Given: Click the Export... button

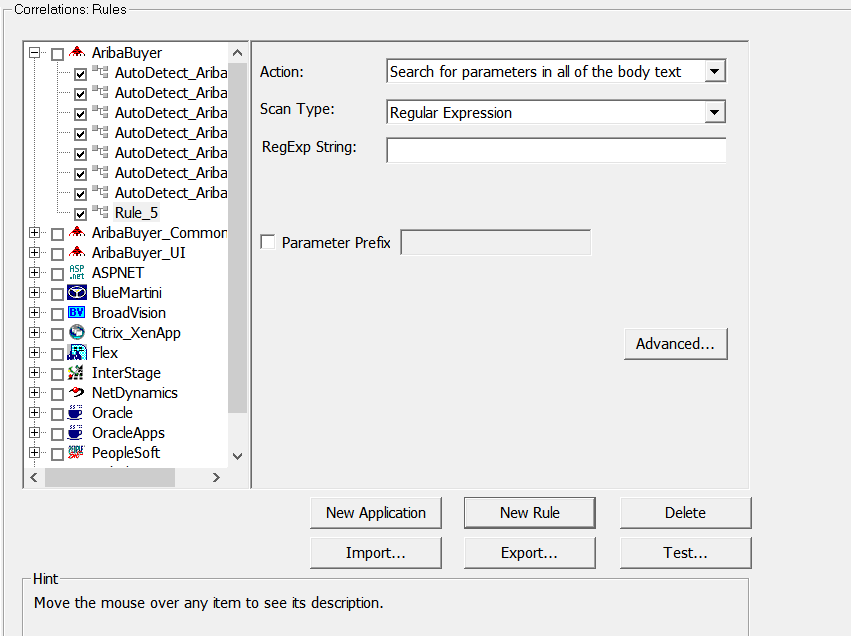Looking at the screenshot, I should [x=530, y=553].
